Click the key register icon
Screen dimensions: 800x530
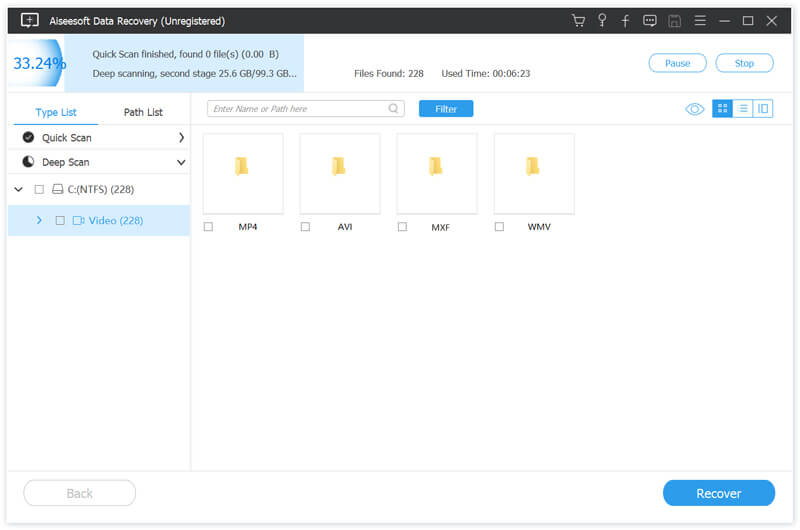[x=602, y=20]
